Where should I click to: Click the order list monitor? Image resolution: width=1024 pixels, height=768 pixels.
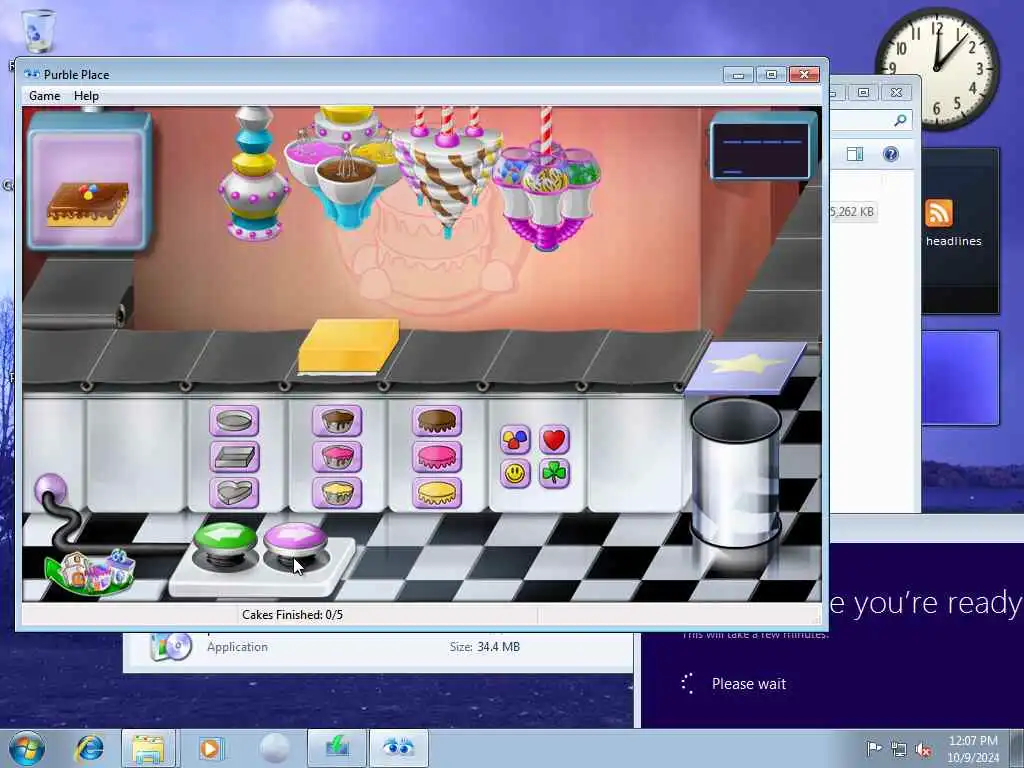(x=761, y=146)
